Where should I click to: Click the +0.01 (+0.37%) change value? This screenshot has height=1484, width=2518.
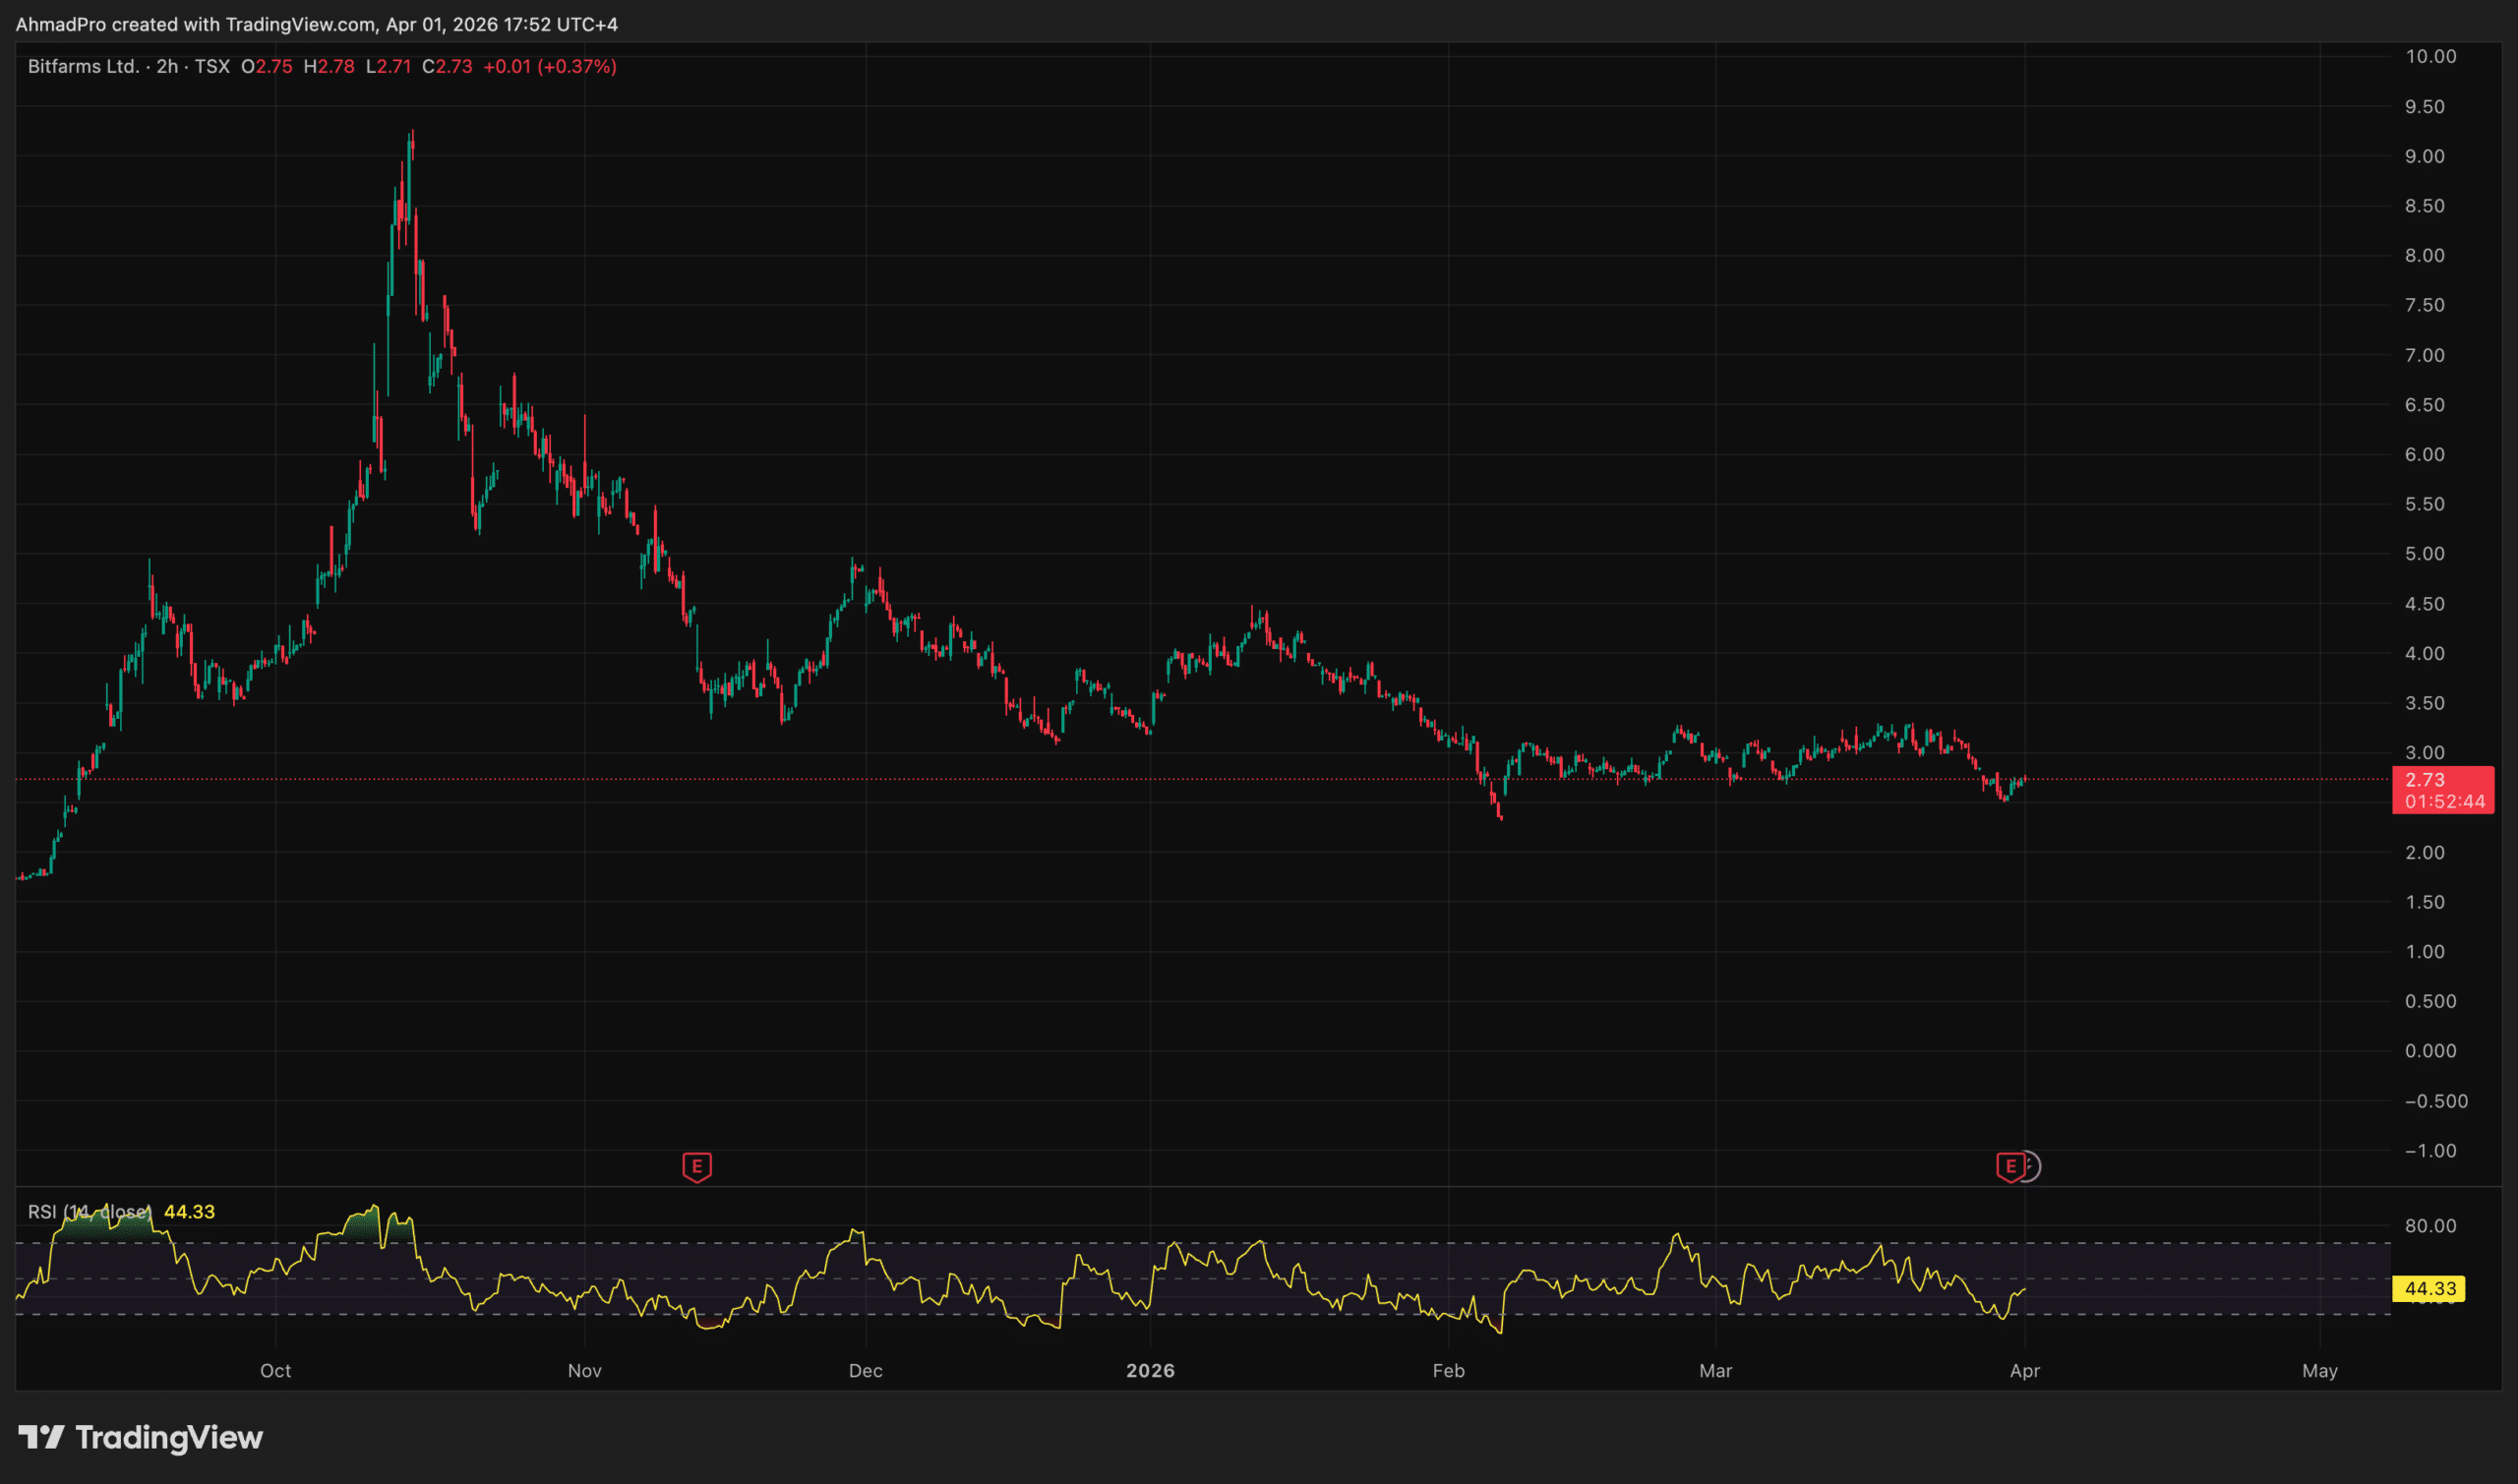pyautogui.click(x=549, y=66)
